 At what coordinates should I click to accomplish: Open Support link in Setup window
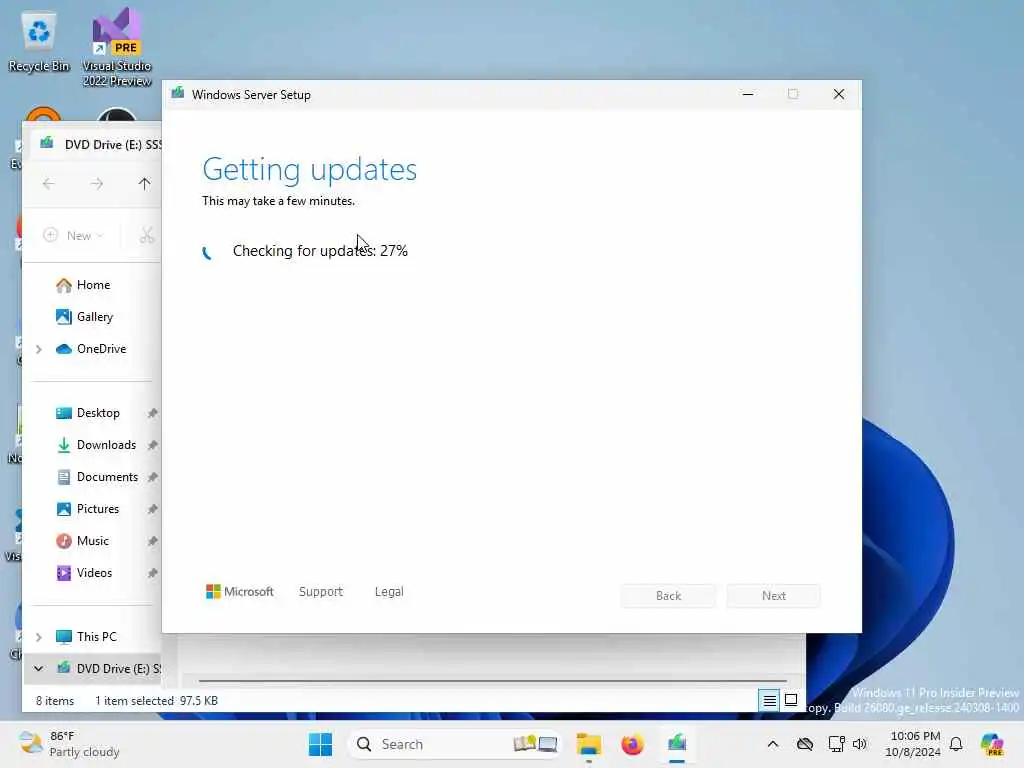click(x=321, y=592)
